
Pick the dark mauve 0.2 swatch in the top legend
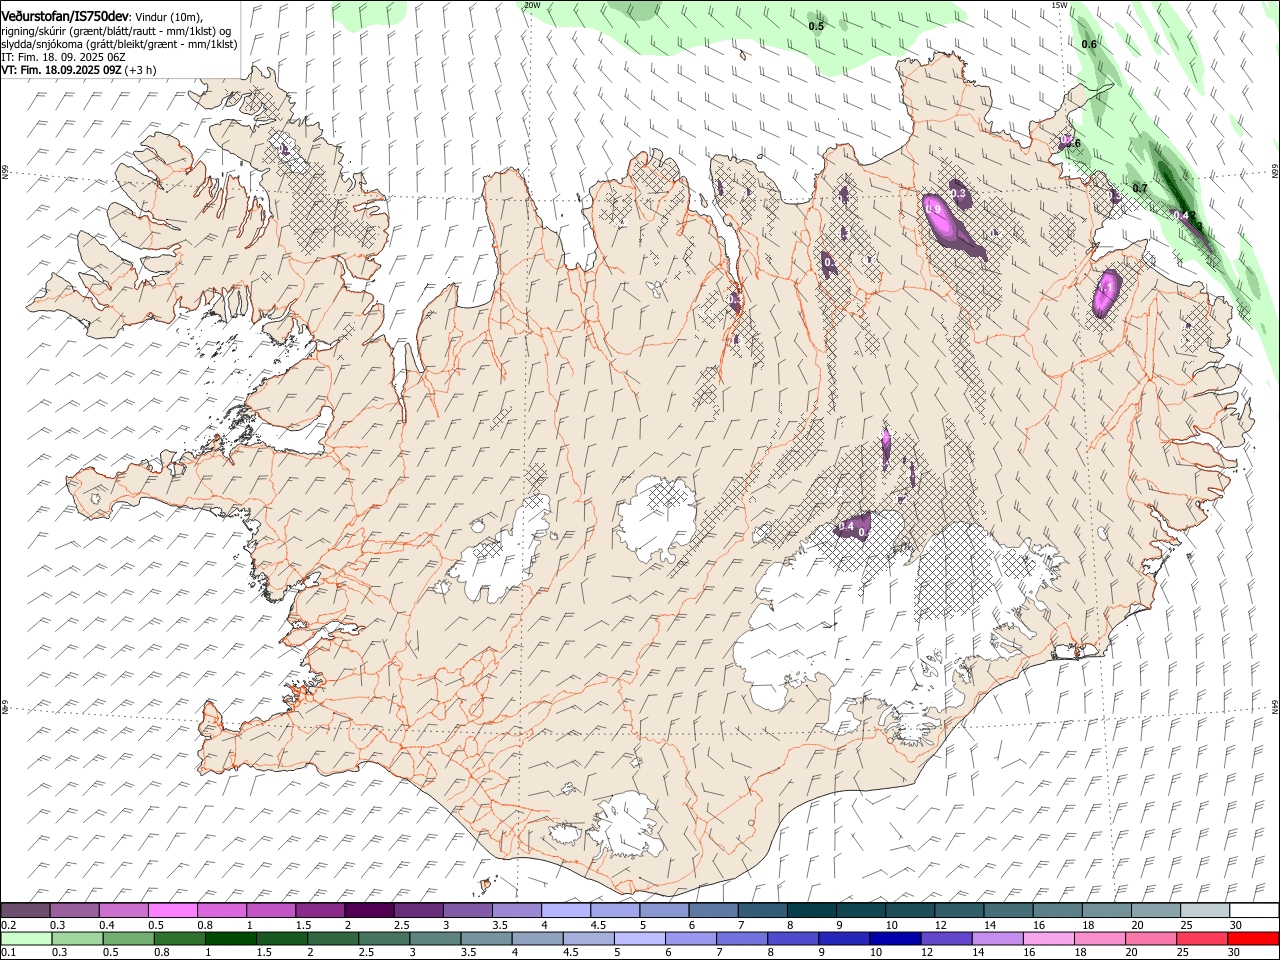click(26, 910)
